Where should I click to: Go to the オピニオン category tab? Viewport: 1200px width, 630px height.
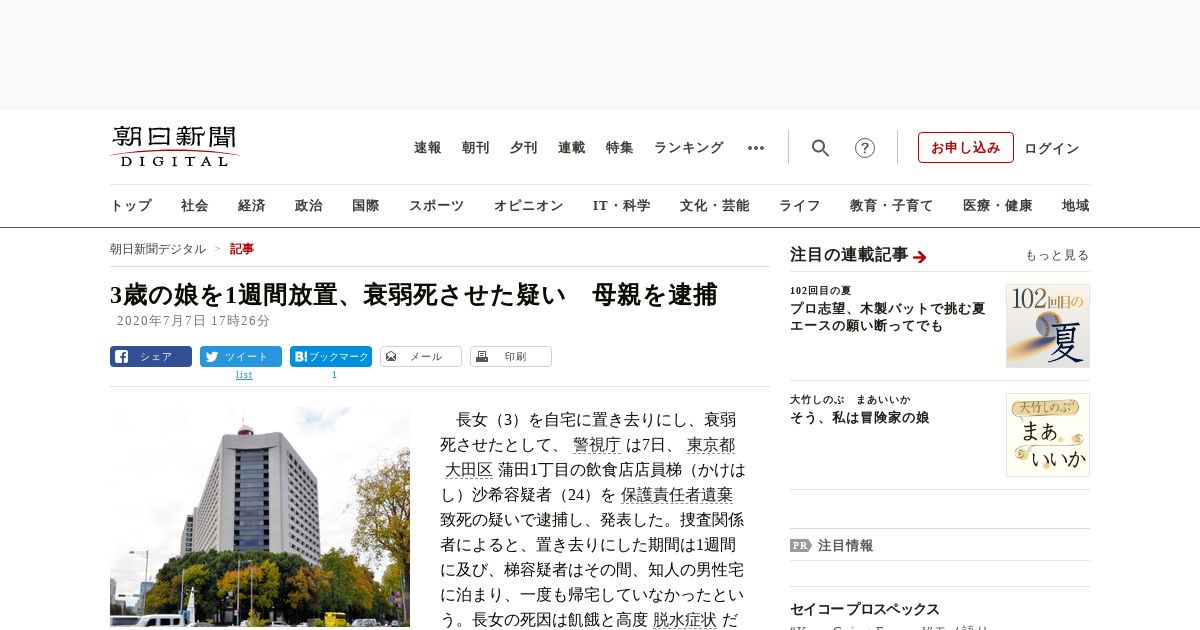[x=528, y=206]
